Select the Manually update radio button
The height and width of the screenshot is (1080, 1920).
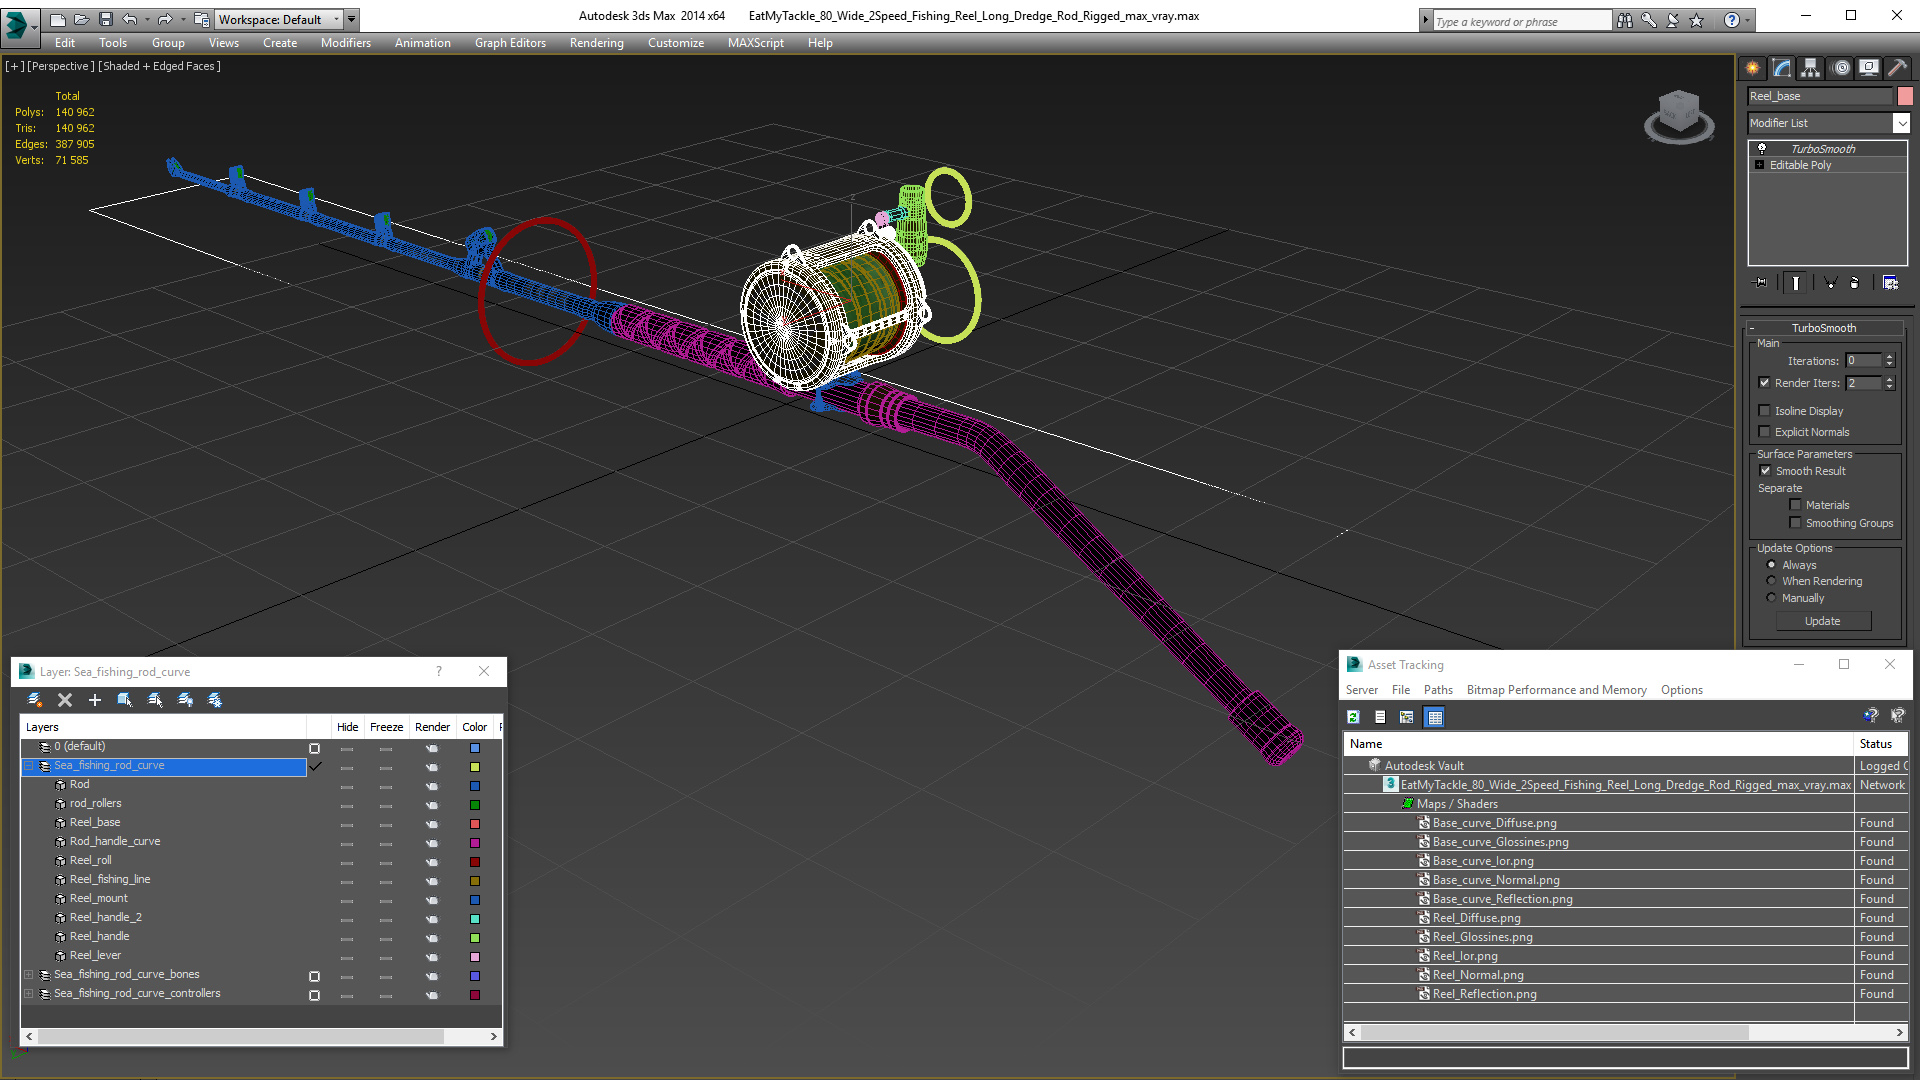coord(1771,597)
